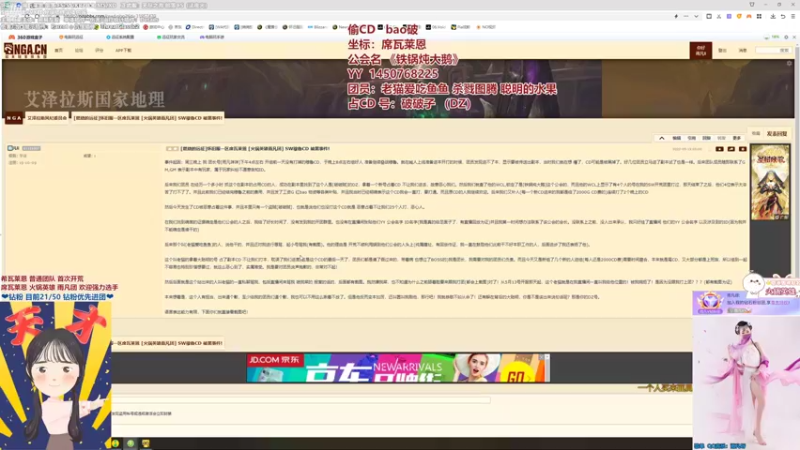This screenshot has height=450, width=800.
Task: Click the 更多 option in post toolbar
Action: 737,138
